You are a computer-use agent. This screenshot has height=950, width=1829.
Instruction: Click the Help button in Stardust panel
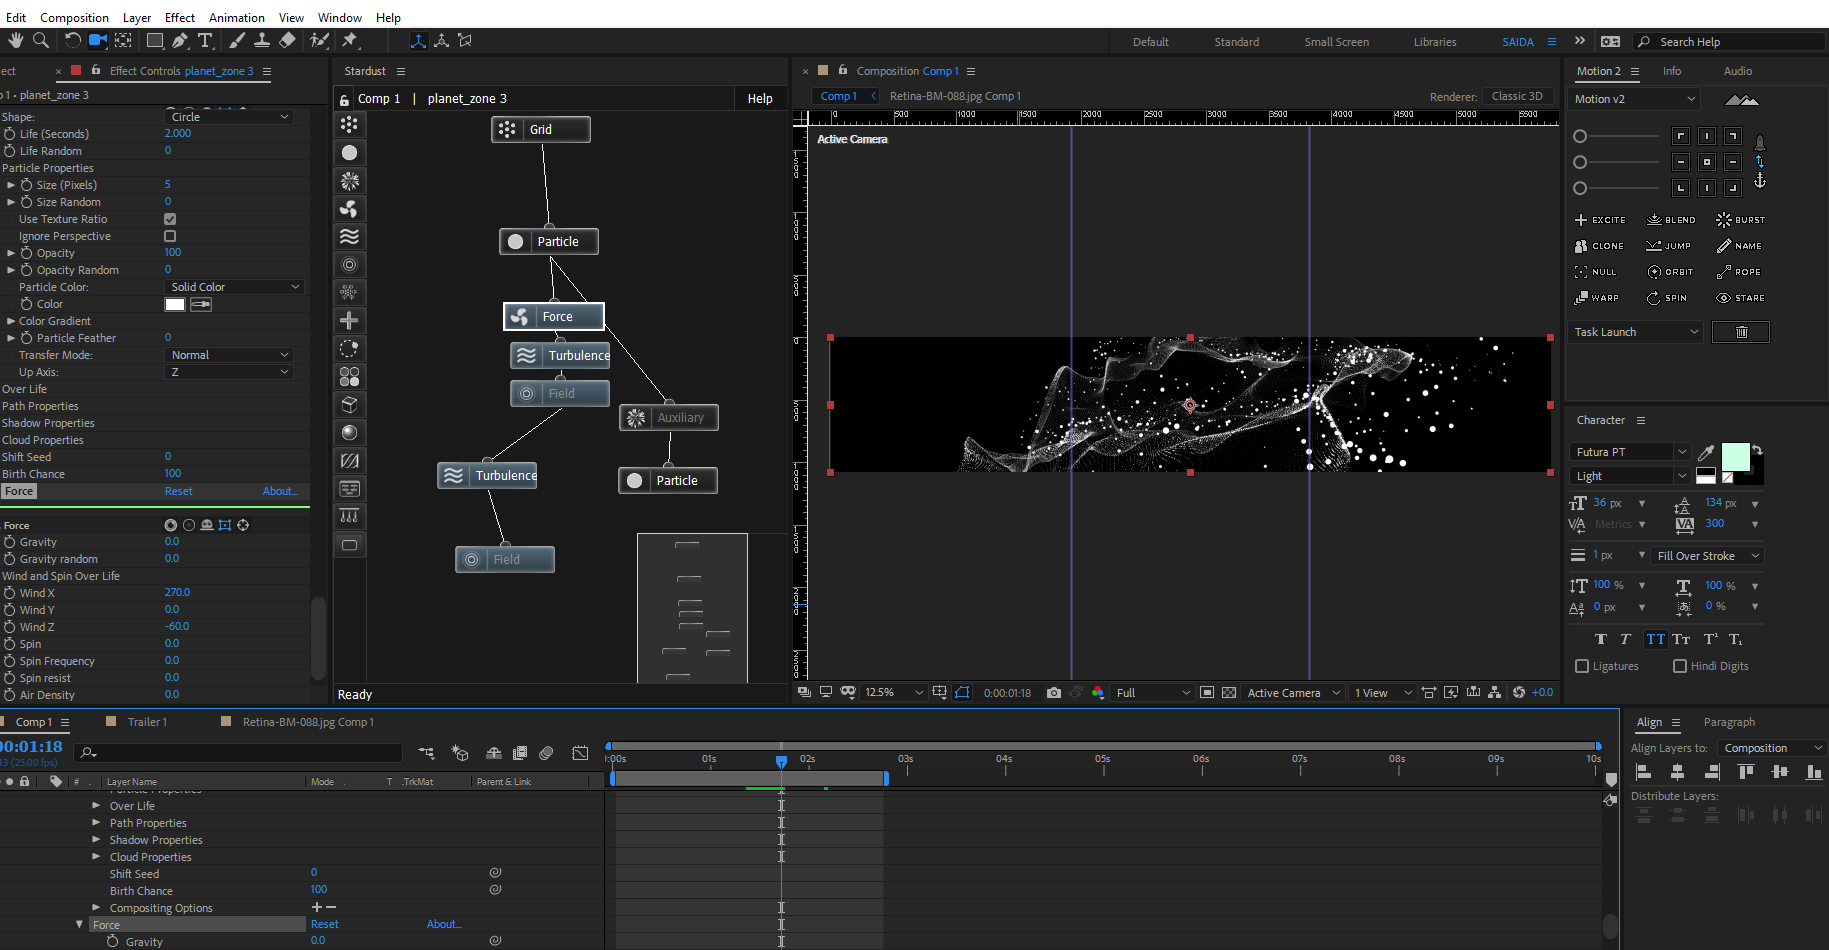pos(760,99)
